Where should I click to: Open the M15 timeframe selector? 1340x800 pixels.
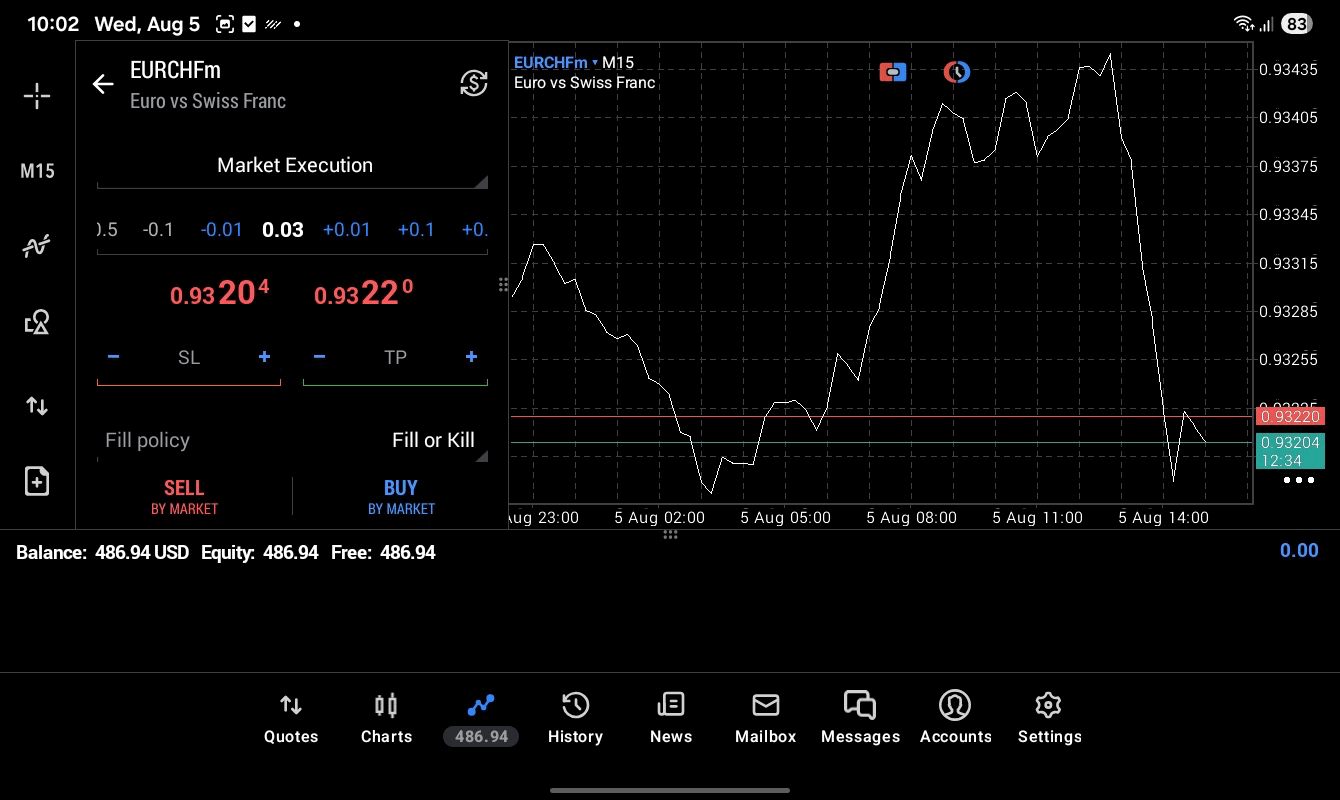tap(37, 171)
